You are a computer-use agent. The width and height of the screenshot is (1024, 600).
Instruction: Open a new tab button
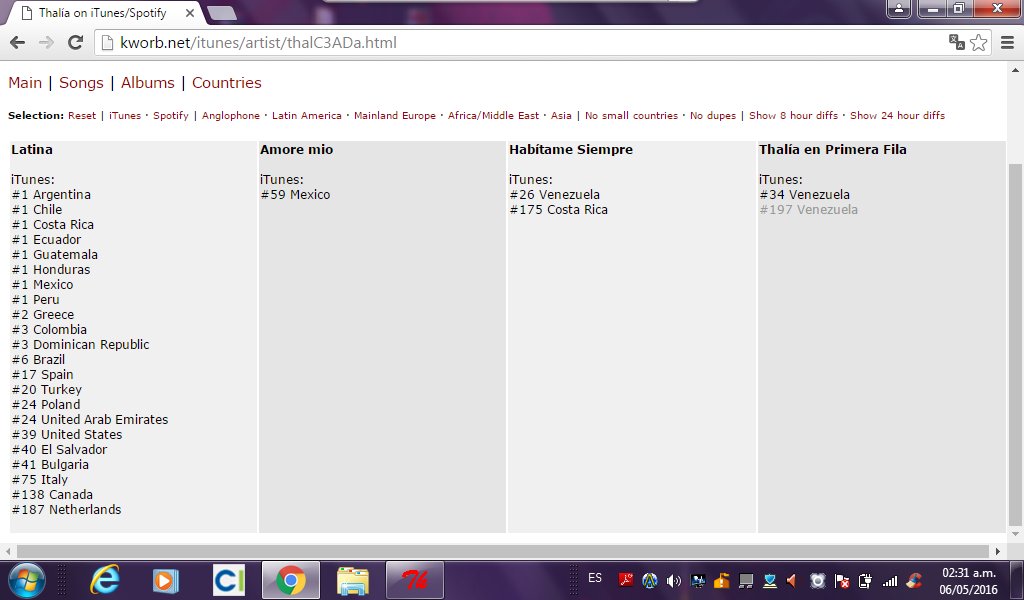pos(222,13)
